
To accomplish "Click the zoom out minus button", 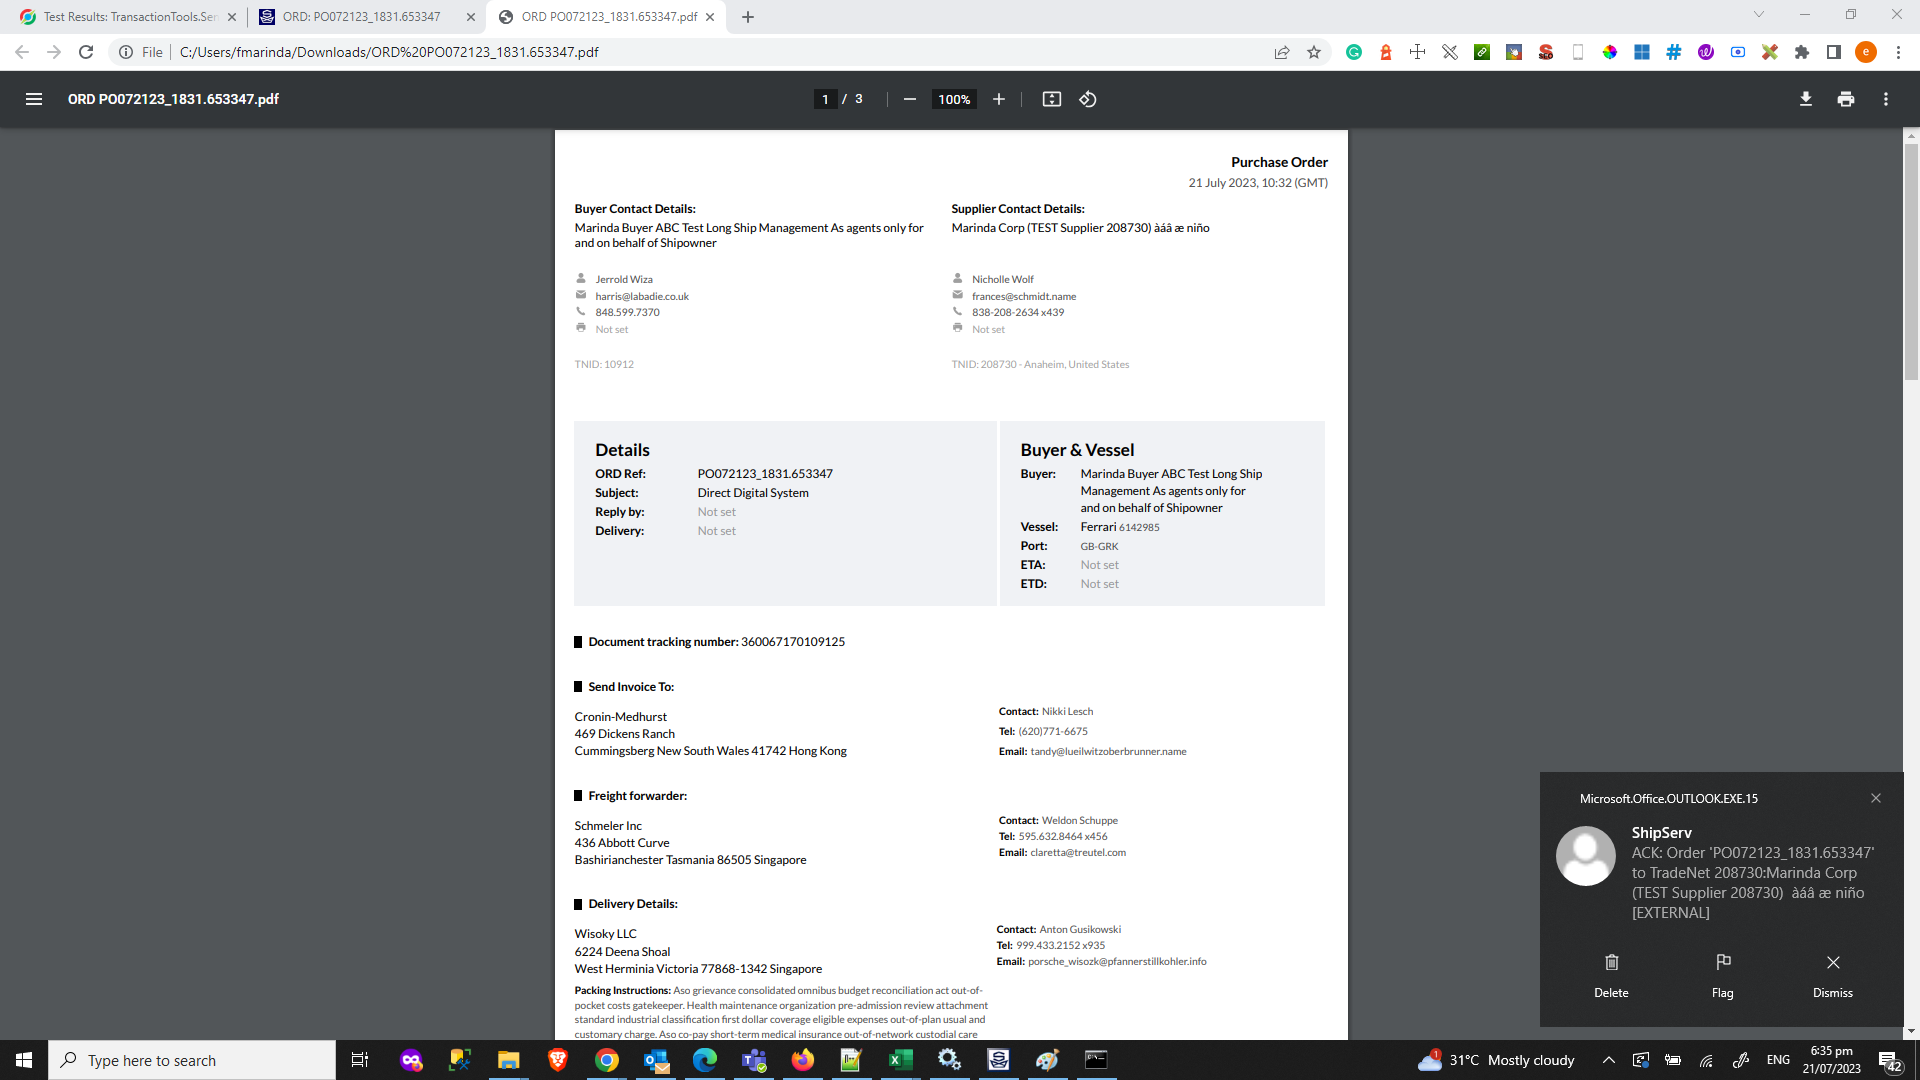I will [x=909, y=99].
